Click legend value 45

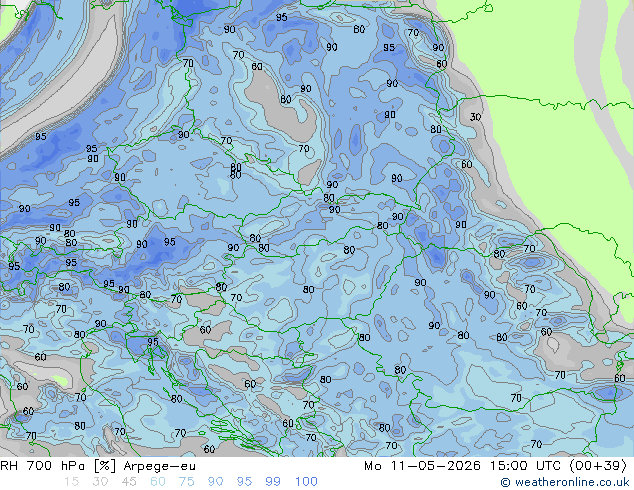129,482
